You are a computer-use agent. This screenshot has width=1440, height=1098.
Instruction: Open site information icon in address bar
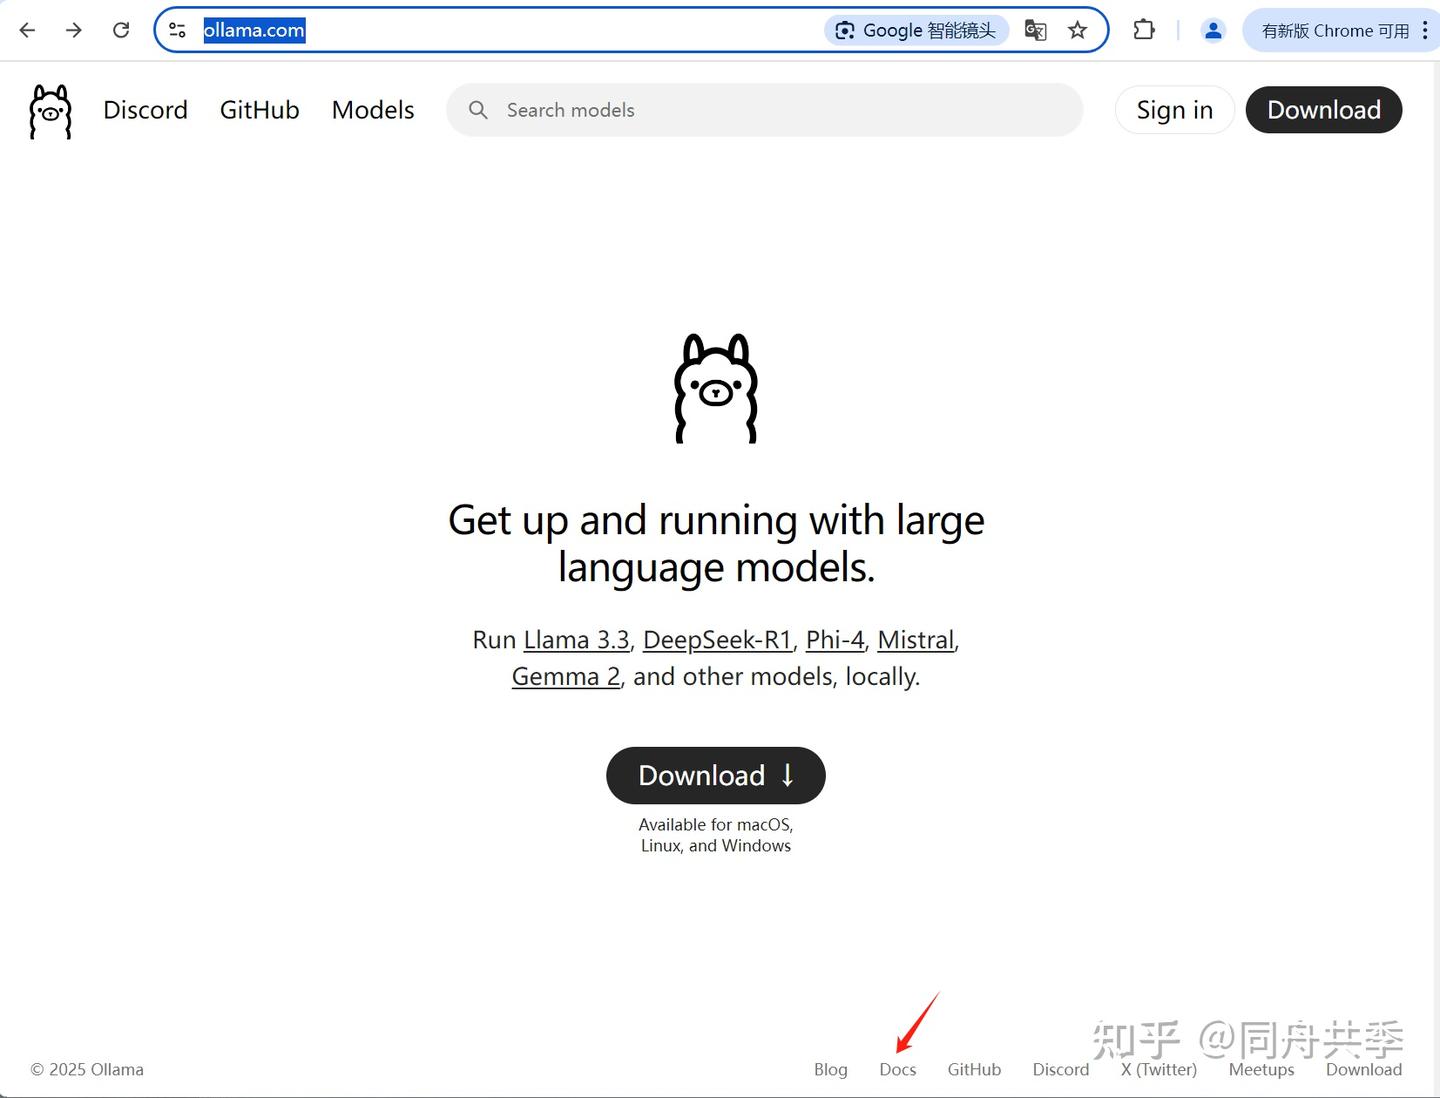pyautogui.click(x=177, y=30)
